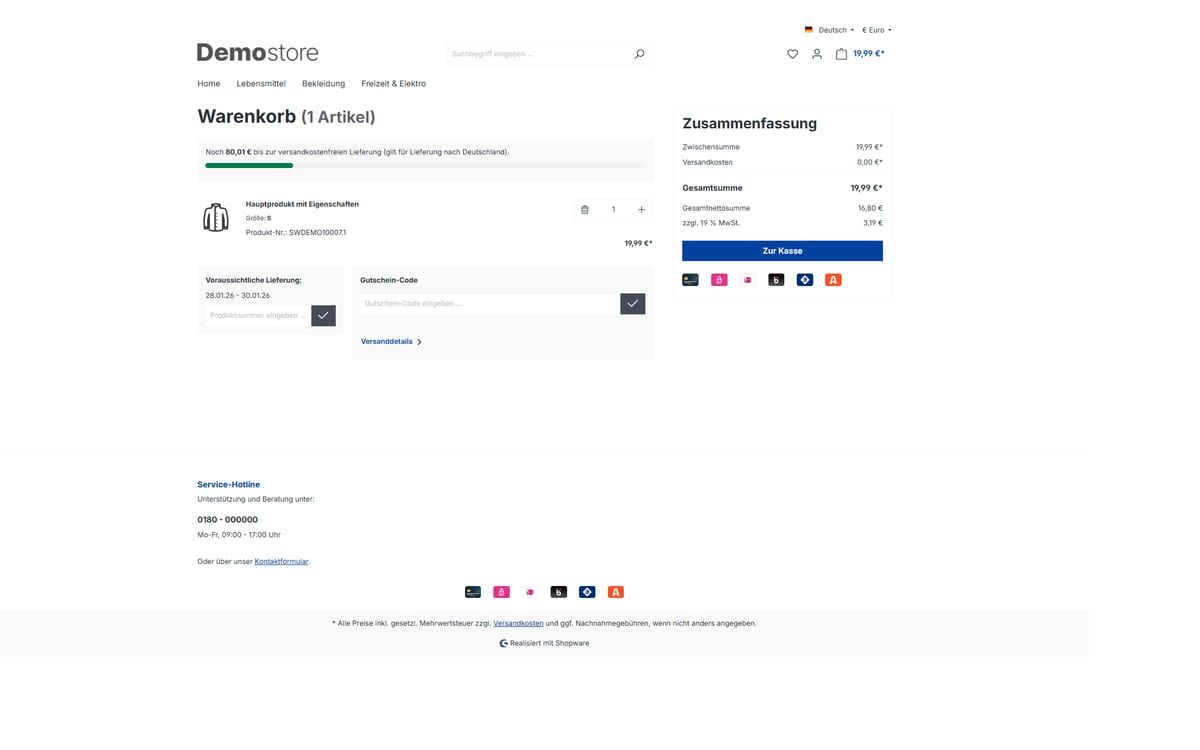
Task: Increase quantity with the plus icon
Action: 641,209
